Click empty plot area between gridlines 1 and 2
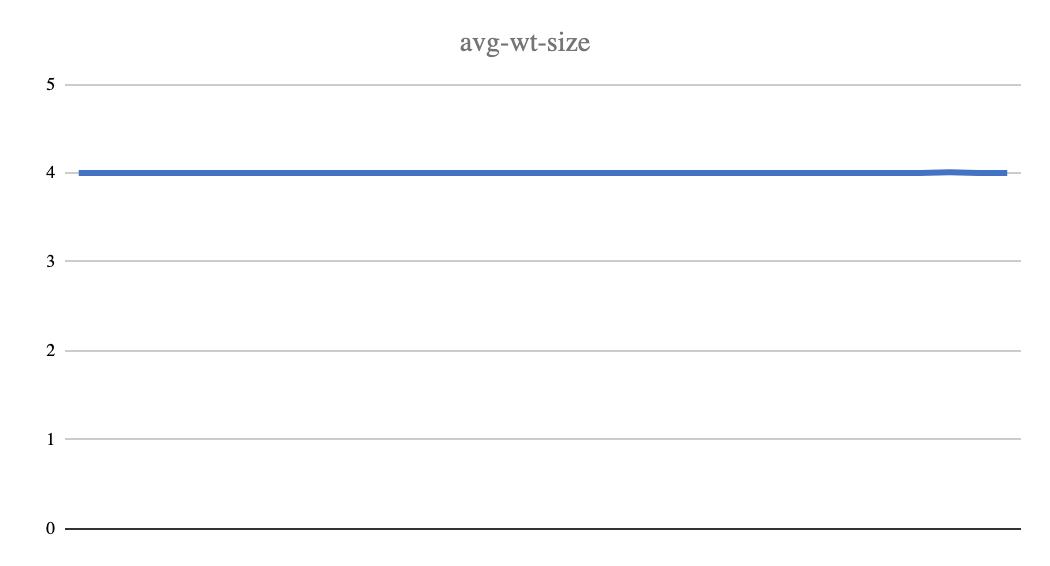1050x566 pixels. click(542, 395)
